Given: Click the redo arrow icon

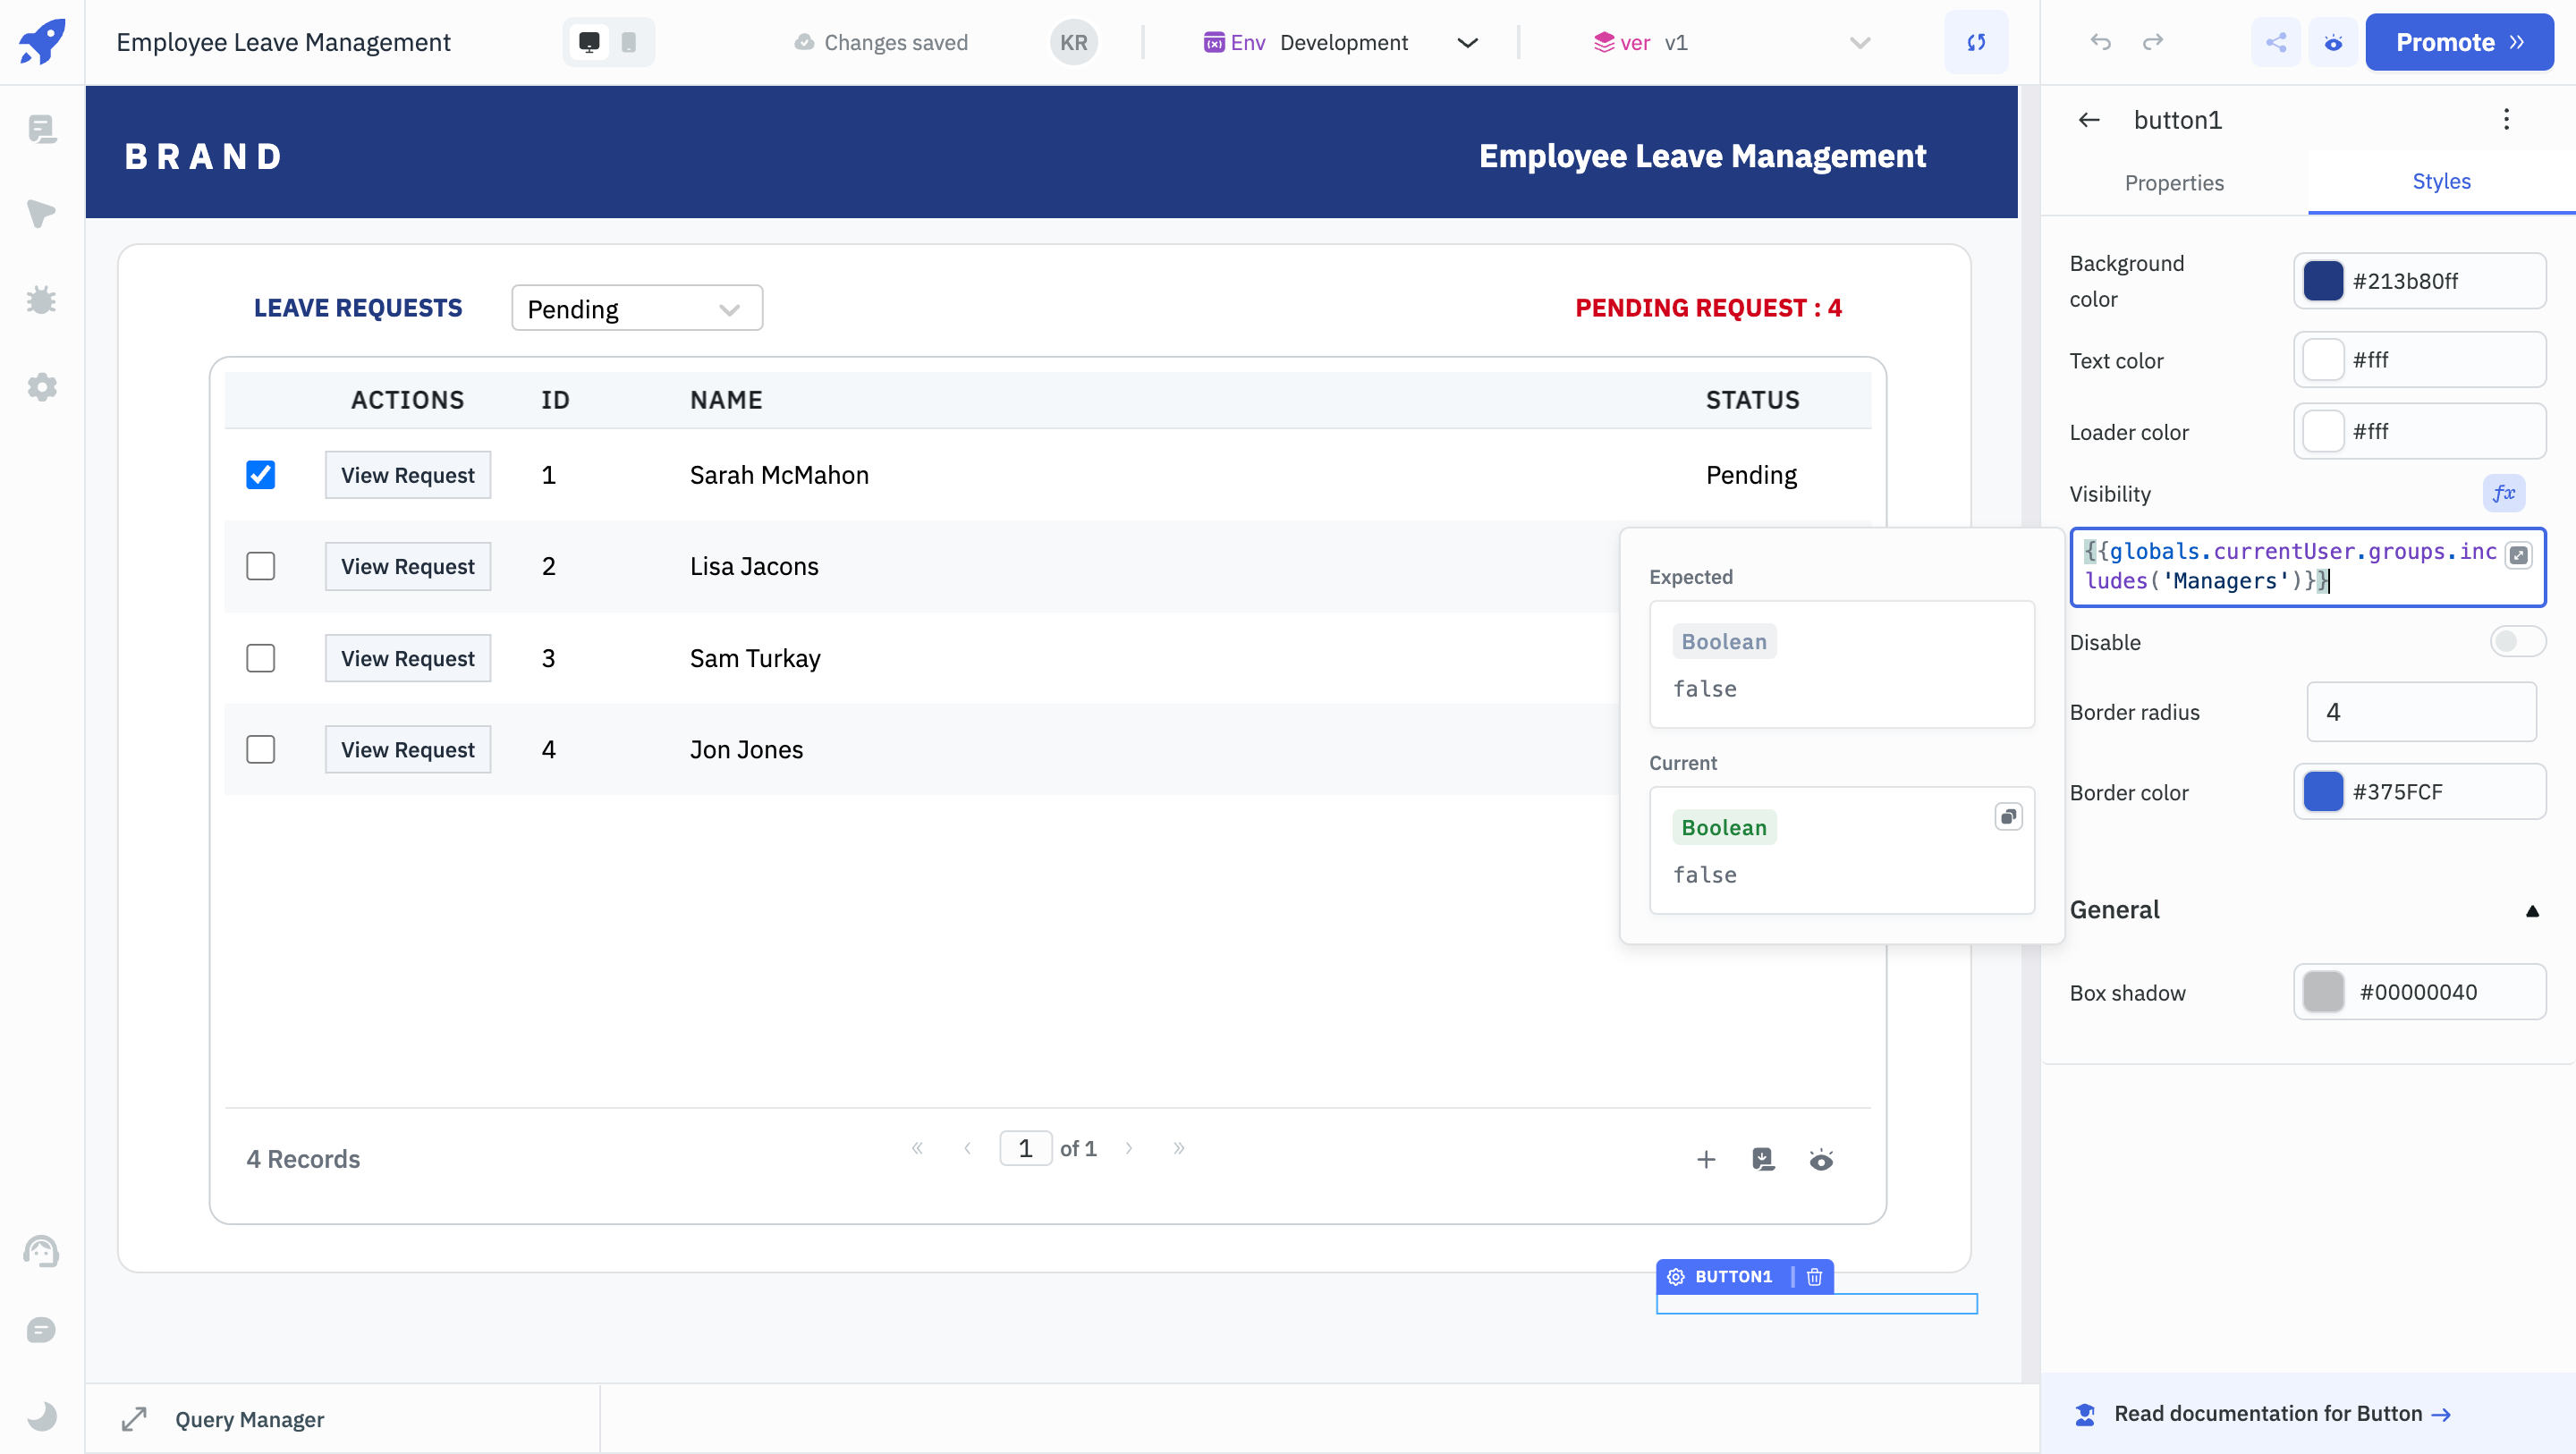Looking at the screenshot, I should coord(2153,39).
